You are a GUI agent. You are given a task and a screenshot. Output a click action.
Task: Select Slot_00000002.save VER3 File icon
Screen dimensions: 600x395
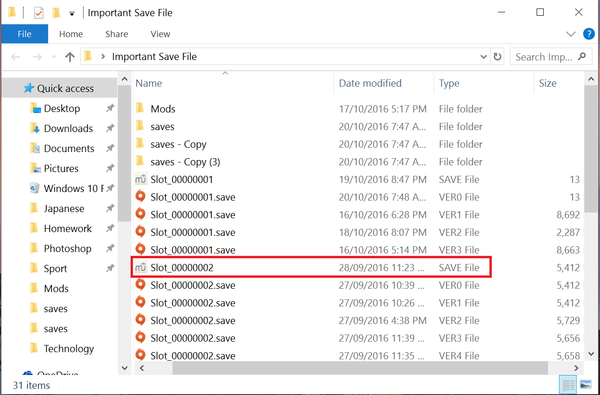(x=140, y=338)
